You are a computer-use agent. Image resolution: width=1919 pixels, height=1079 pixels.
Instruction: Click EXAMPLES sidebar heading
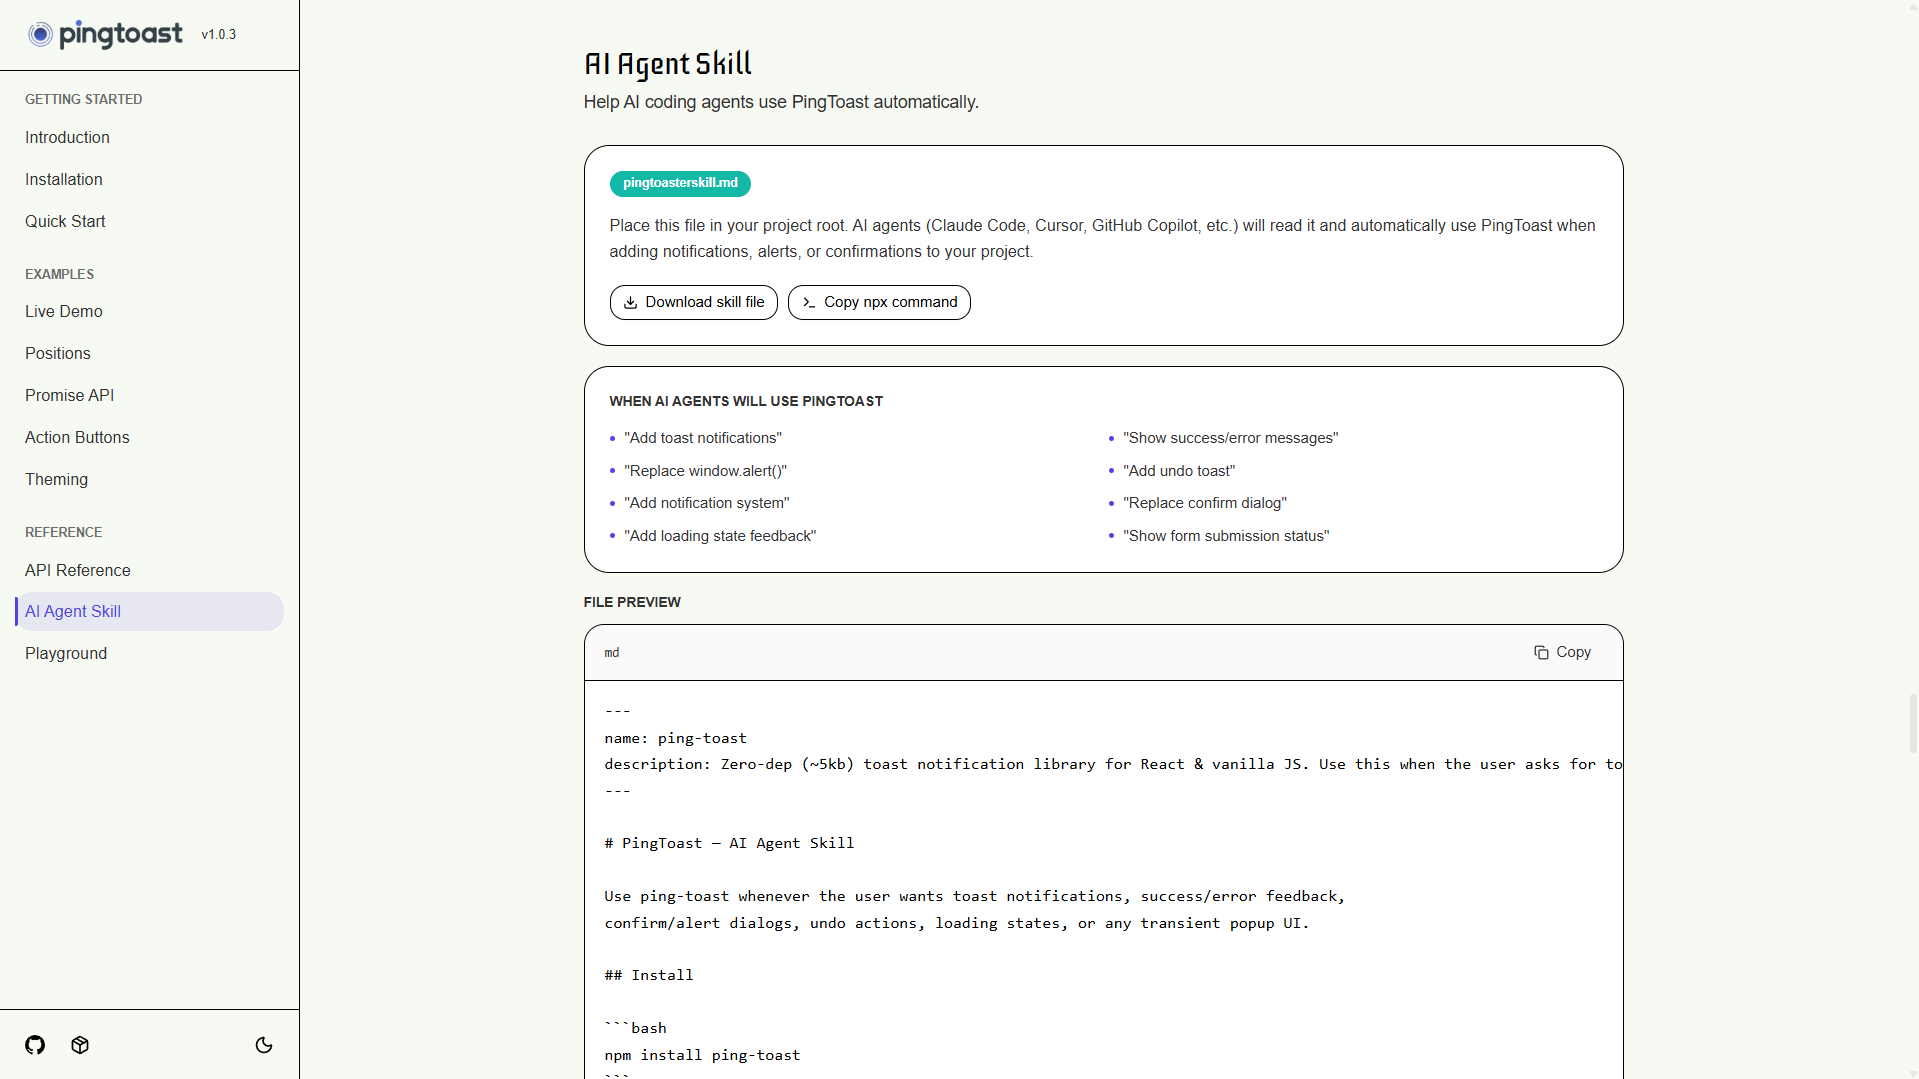[60, 274]
